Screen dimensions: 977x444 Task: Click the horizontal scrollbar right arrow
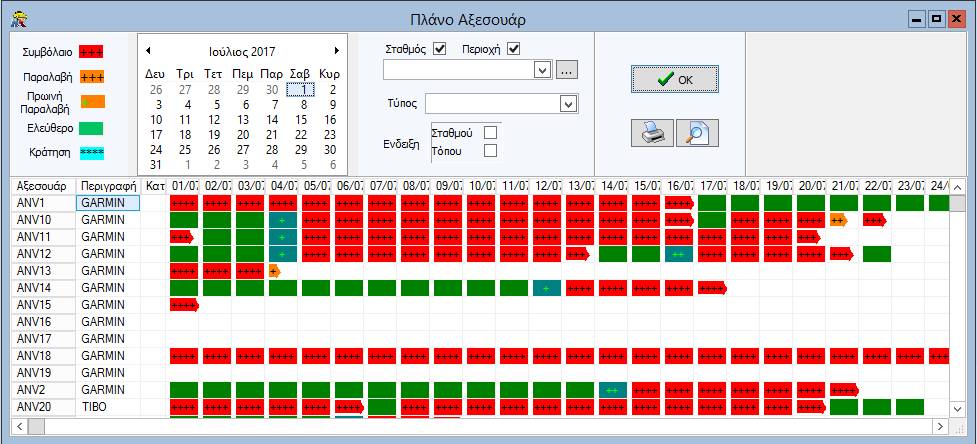941,426
